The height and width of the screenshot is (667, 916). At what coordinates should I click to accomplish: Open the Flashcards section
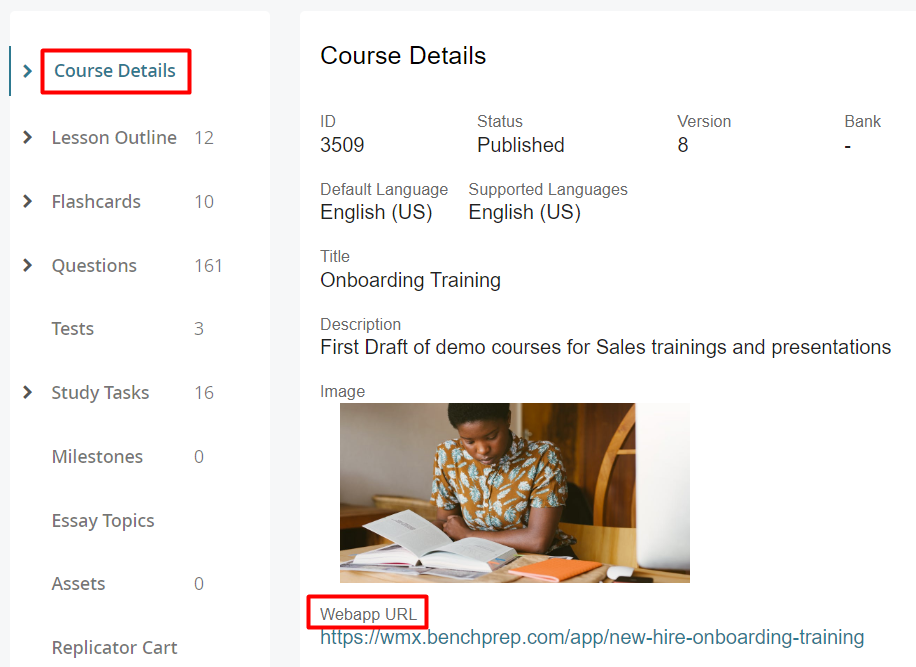[x=96, y=202]
